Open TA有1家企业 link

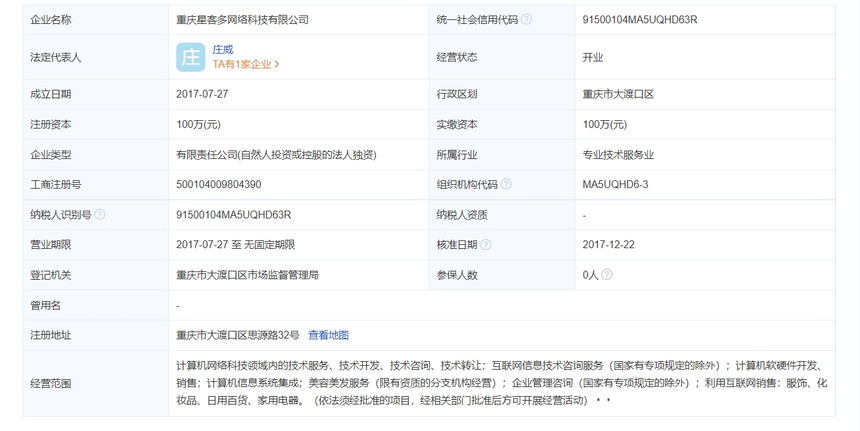246,64
